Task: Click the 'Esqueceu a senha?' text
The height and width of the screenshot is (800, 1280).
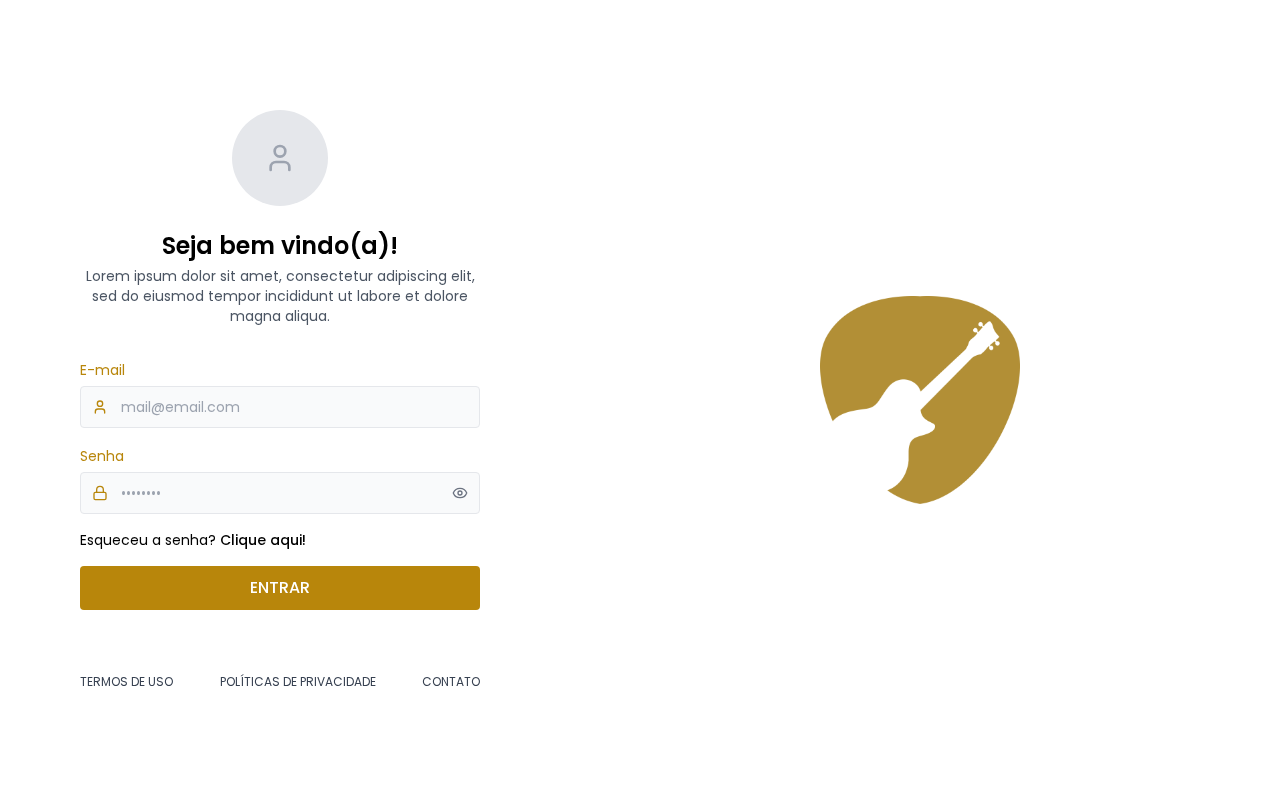Action: click(x=148, y=540)
